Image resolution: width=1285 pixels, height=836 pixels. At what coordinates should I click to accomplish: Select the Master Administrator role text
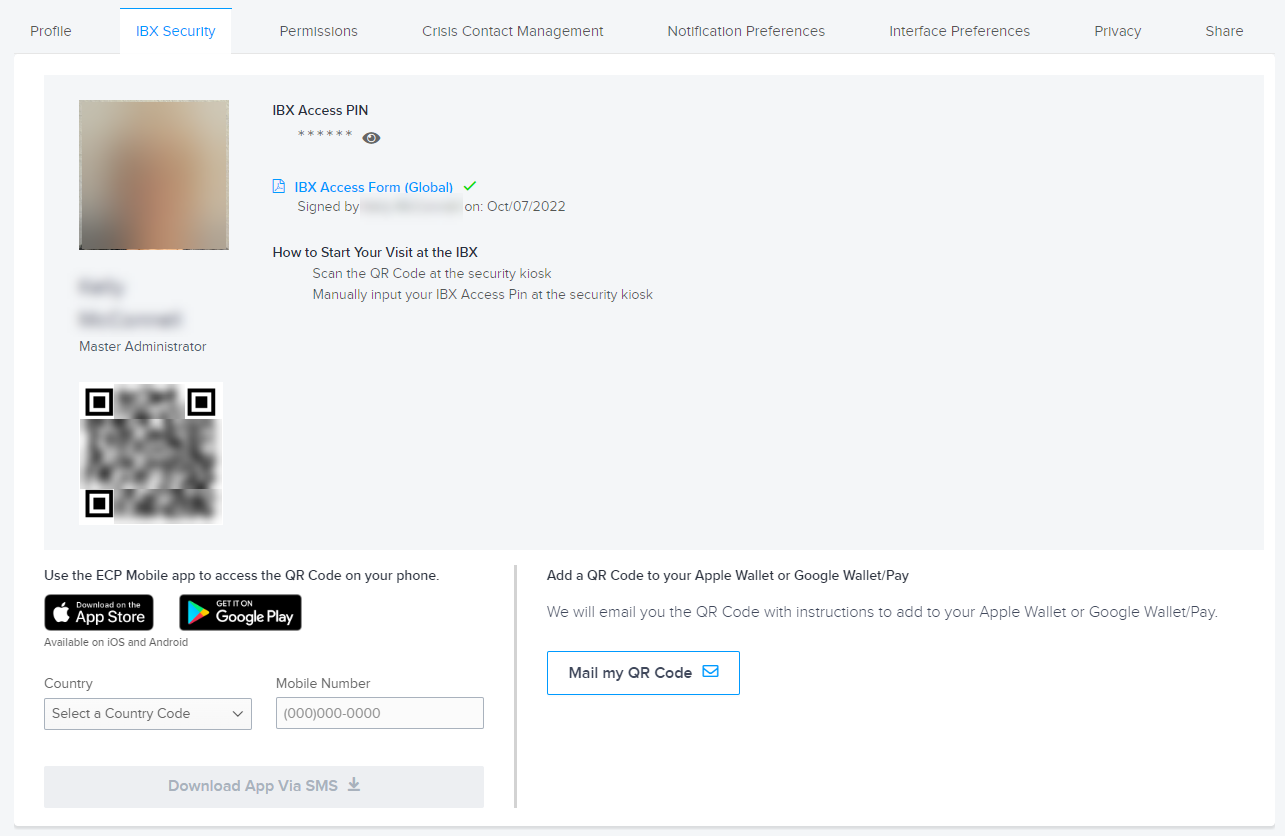(143, 346)
